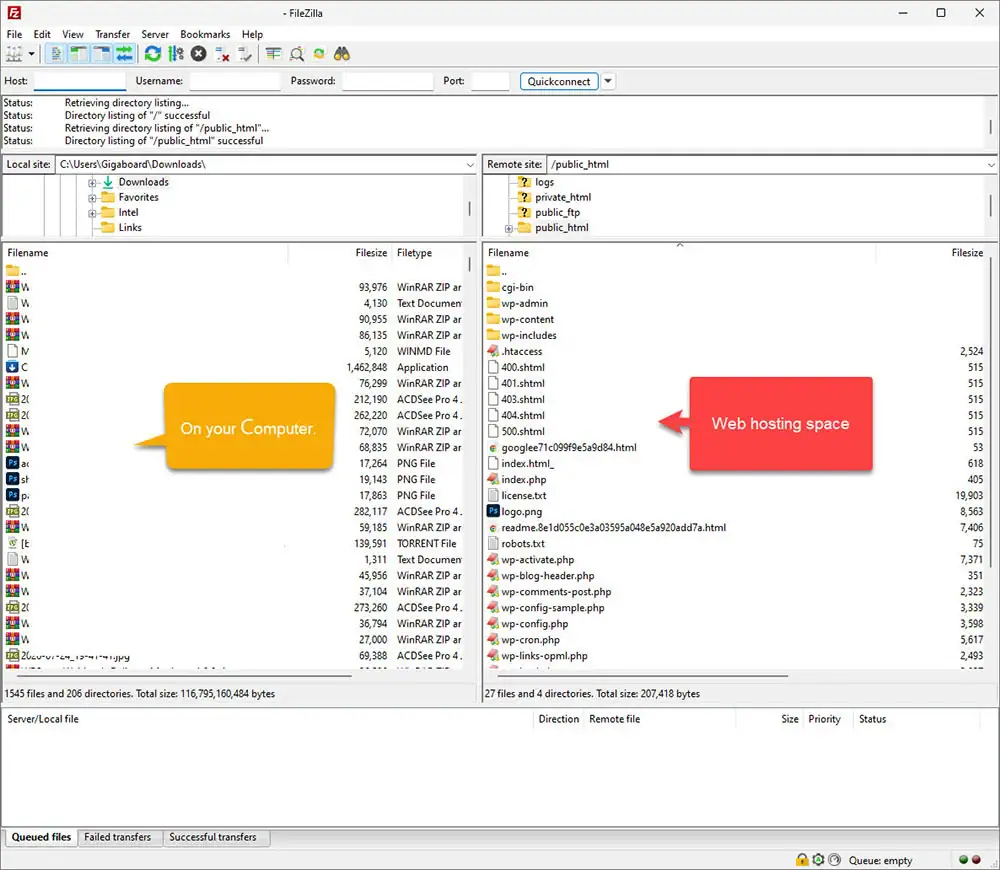Reconnect to the last used server icon
The height and width of the screenshot is (870, 1000).
point(245,54)
